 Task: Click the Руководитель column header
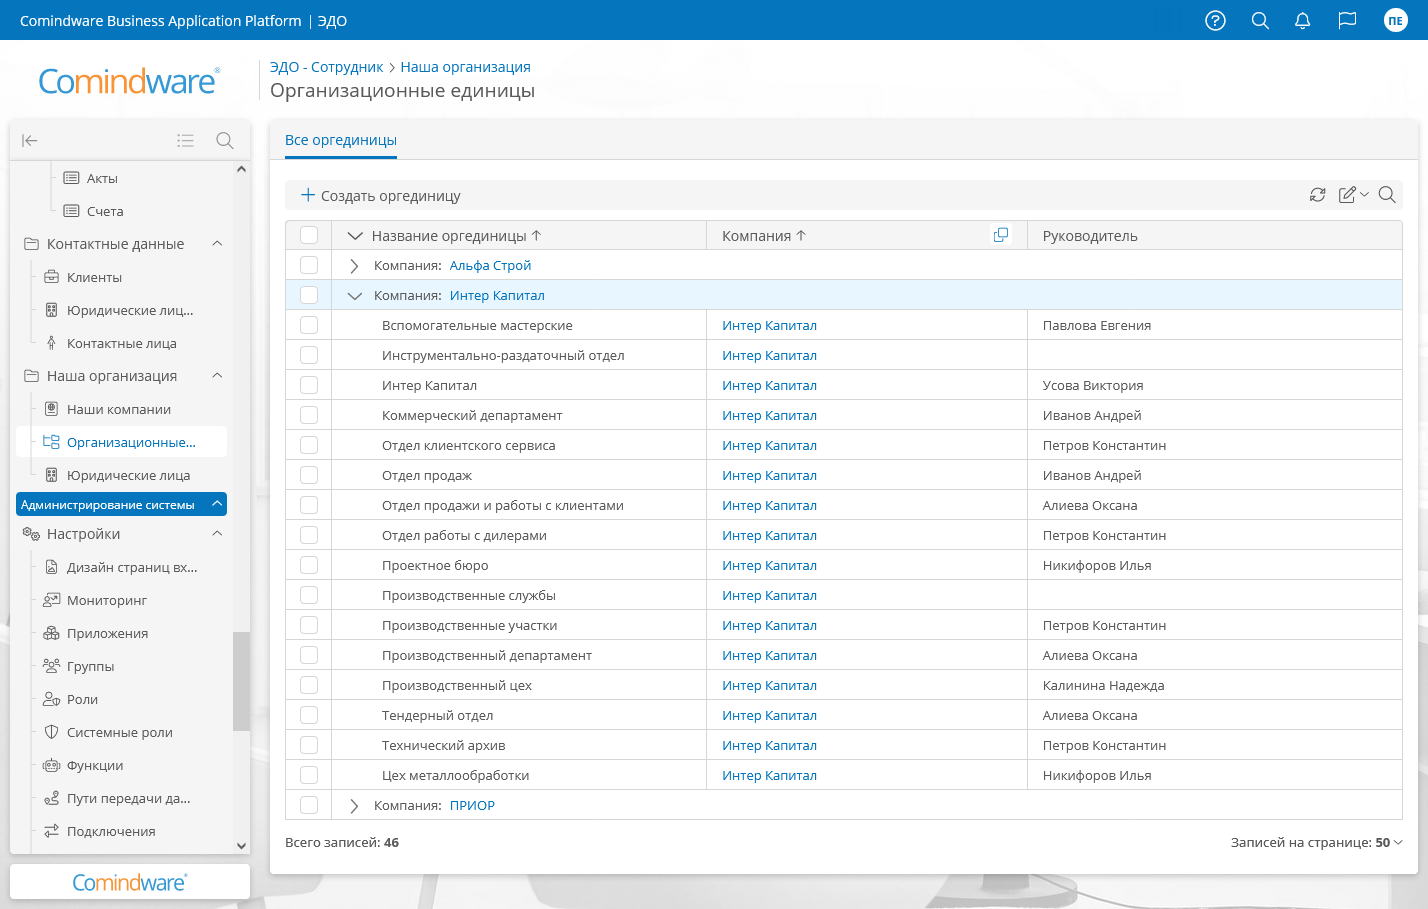pos(1090,236)
